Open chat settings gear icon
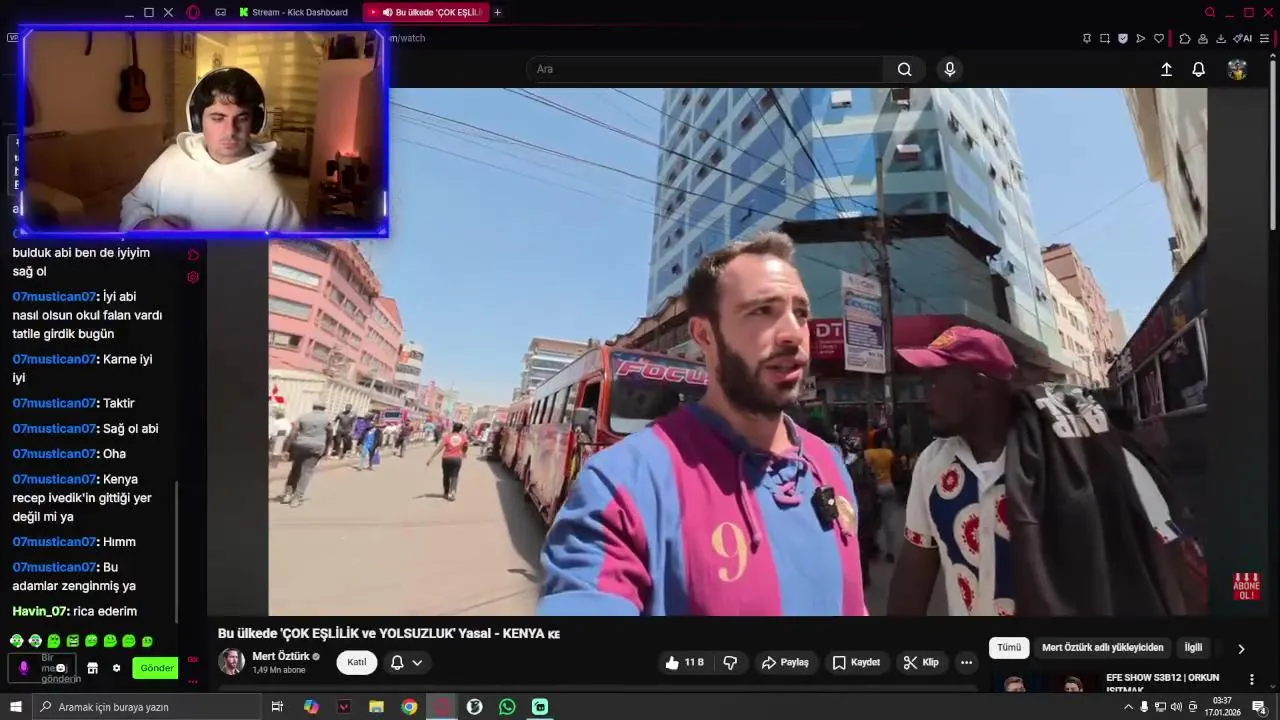 116,668
